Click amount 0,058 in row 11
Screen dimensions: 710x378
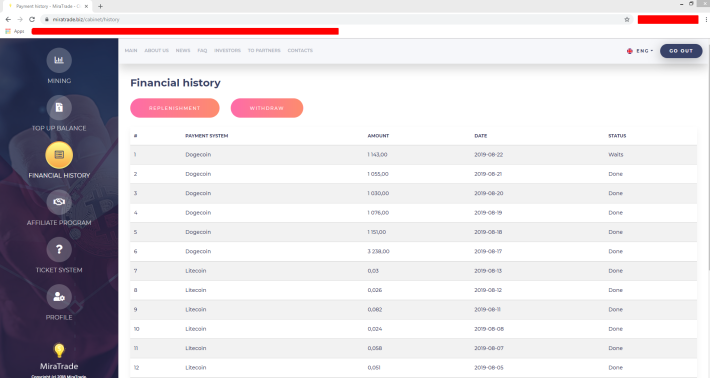click(x=374, y=348)
